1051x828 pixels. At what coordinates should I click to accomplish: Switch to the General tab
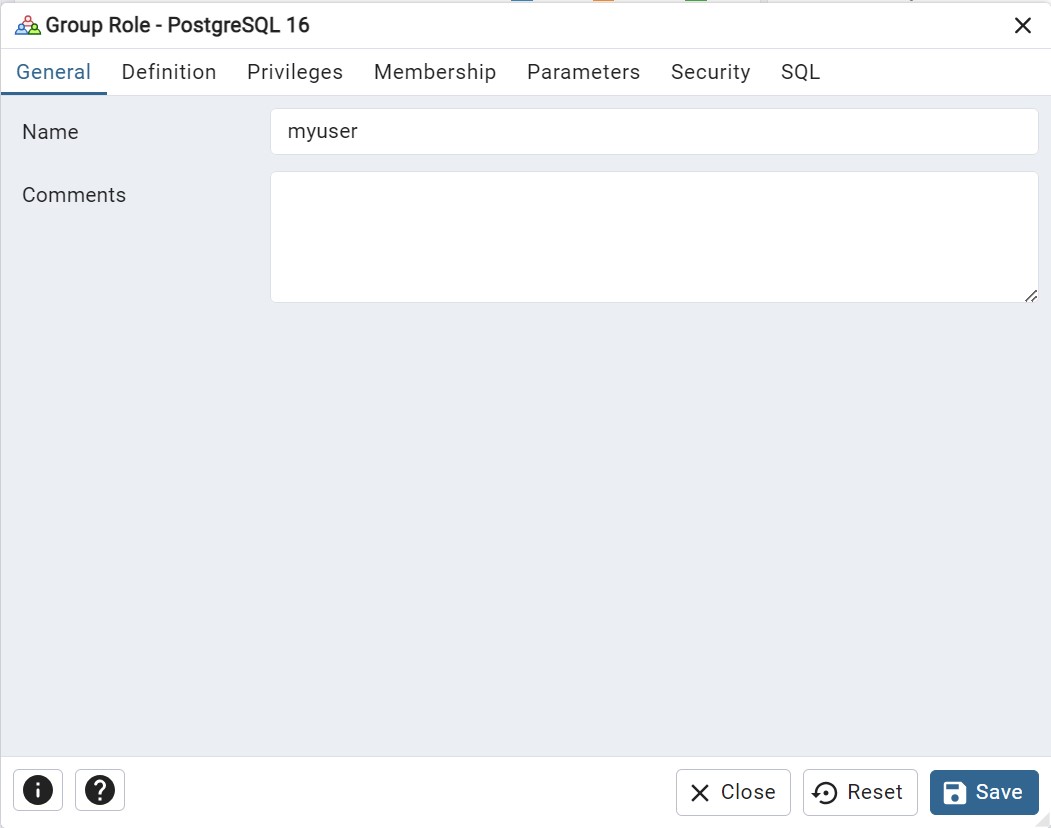pos(54,72)
